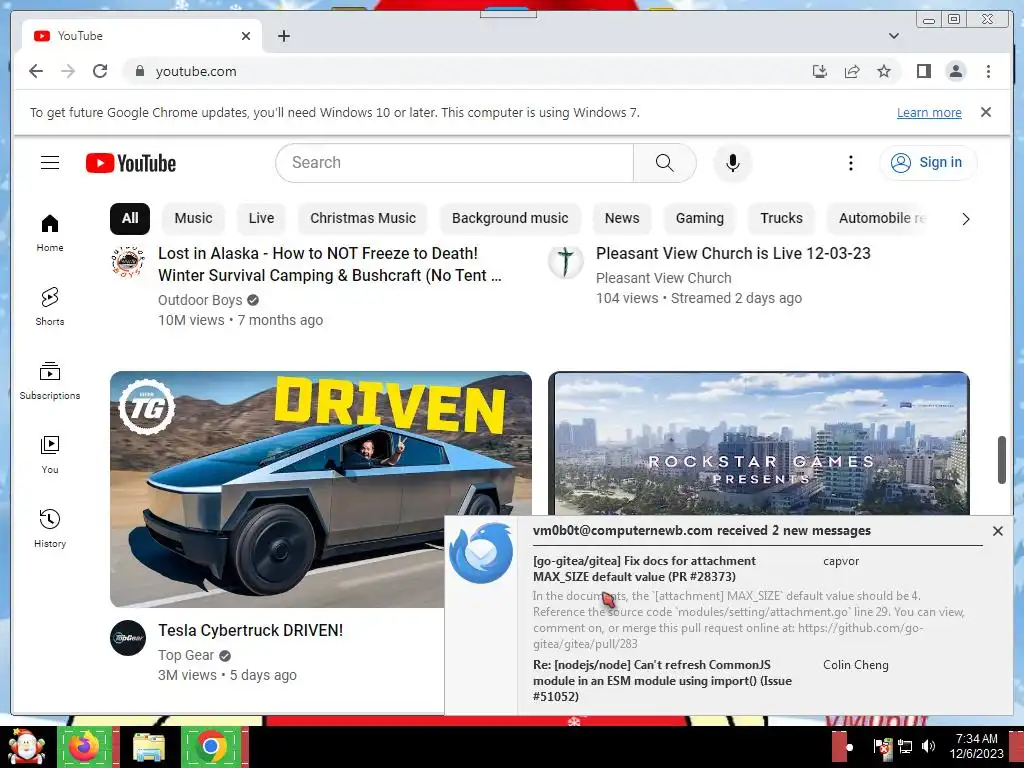Open Top Gear channel name

pyautogui.click(x=185, y=655)
